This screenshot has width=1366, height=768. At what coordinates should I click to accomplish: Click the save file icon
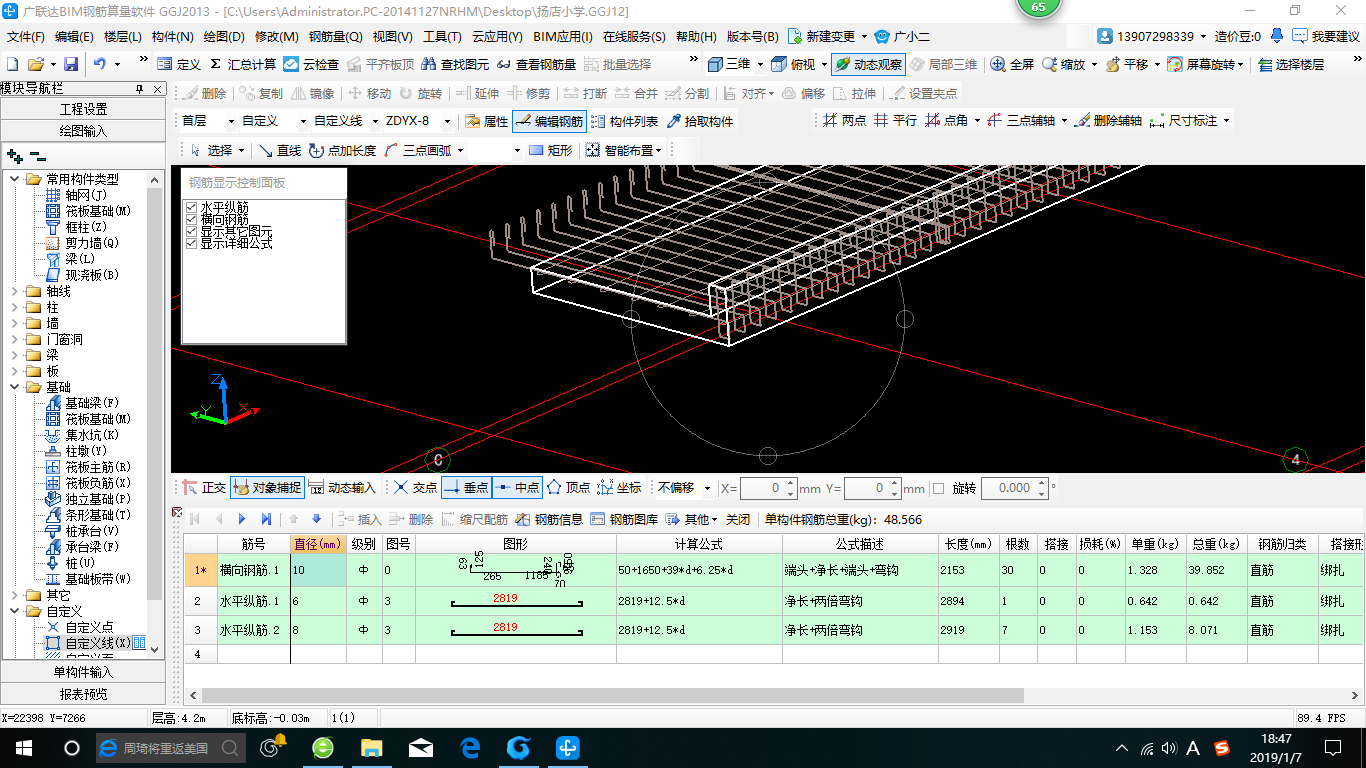[71, 64]
